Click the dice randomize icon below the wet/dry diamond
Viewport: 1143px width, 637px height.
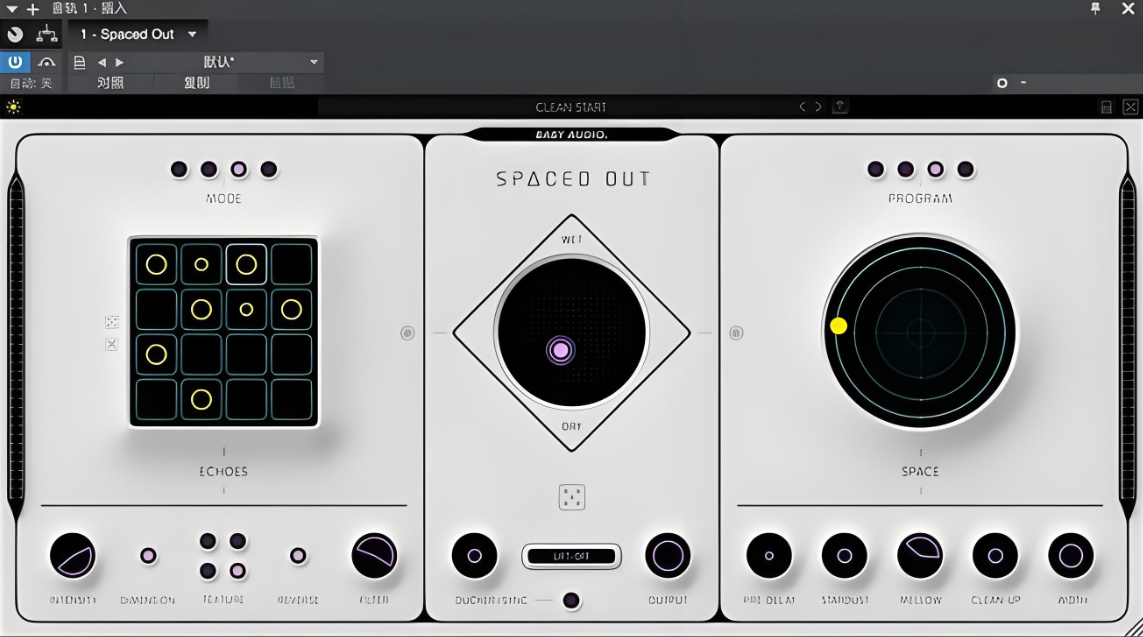click(x=572, y=498)
